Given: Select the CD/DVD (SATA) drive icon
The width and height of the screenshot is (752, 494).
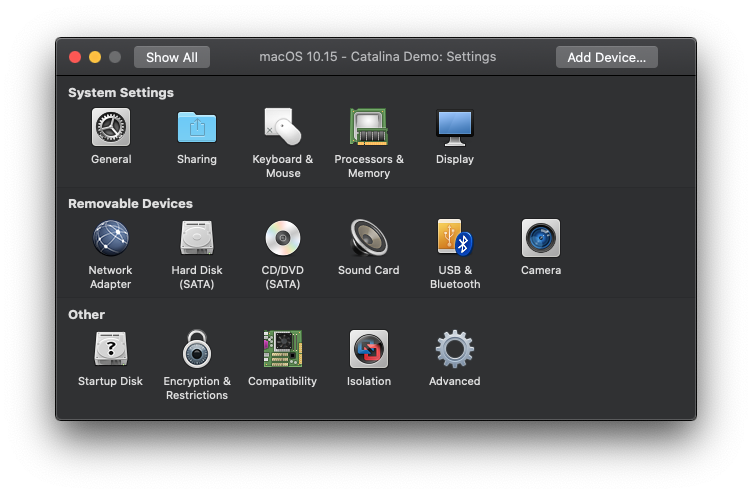Looking at the screenshot, I should pos(282,238).
